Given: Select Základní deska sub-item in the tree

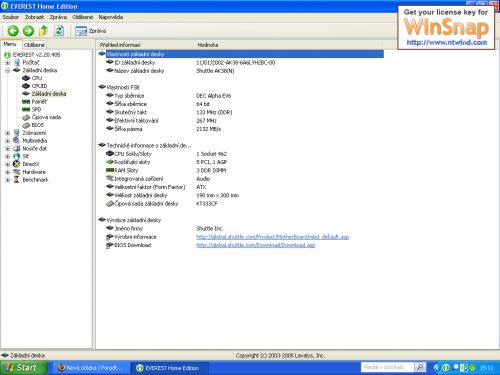Looking at the screenshot, I should [x=49, y=94].
